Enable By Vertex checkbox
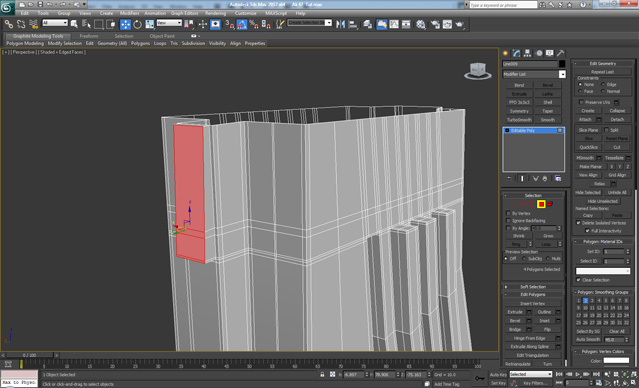The width and height of the screenshot is (639, 388). [508, 214]
